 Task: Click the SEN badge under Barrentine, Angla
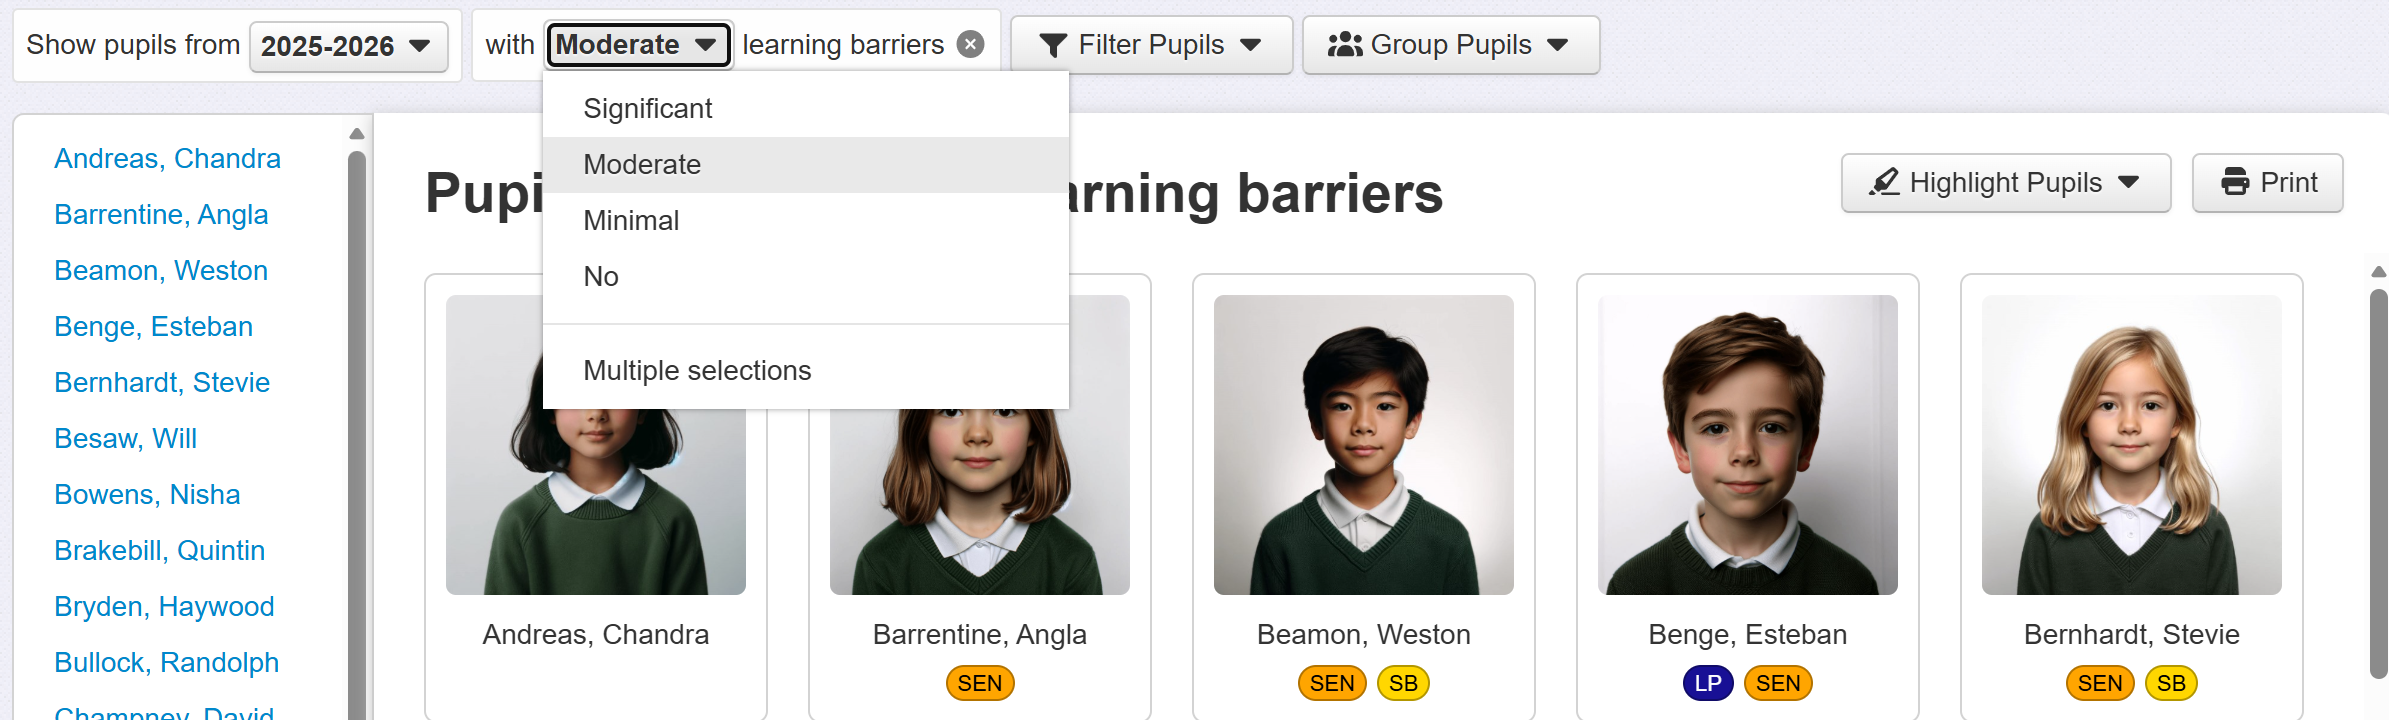980,683
